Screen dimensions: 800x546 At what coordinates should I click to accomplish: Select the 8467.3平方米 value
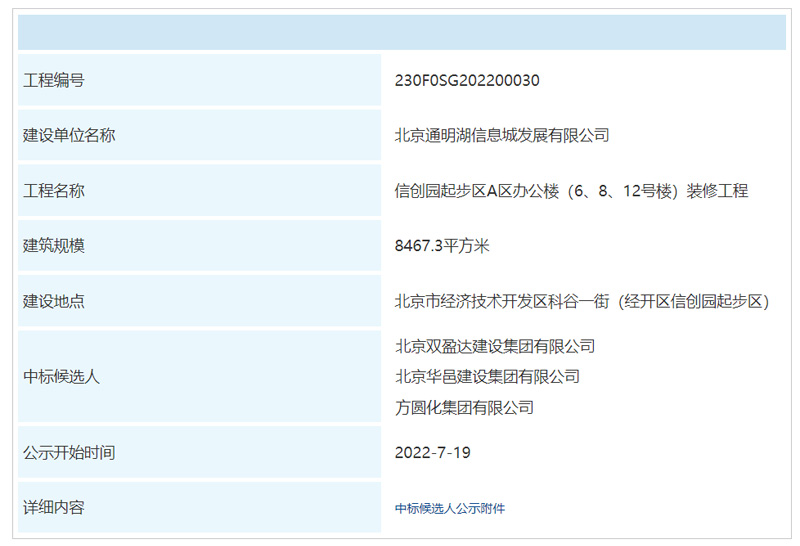[x=442, y=245]
